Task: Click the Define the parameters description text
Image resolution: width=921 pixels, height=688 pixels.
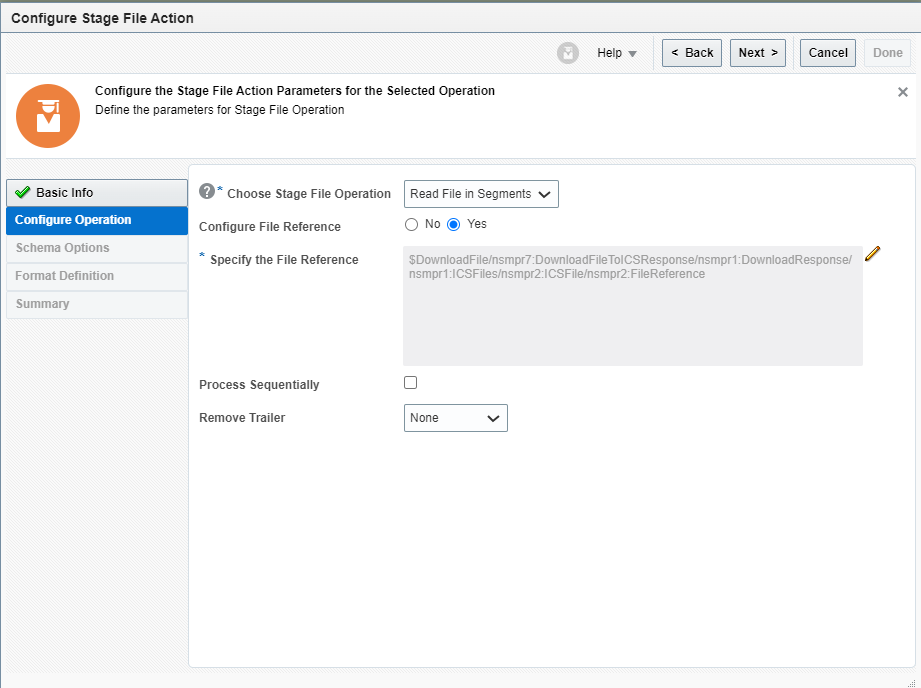Action: tap(220, 110)
